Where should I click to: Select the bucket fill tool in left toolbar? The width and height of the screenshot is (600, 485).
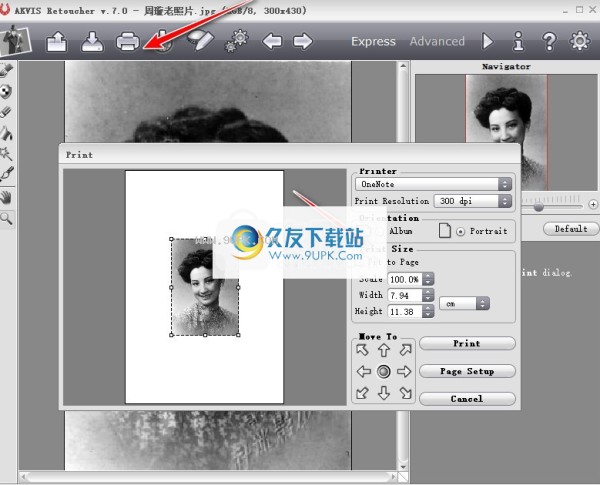coord(6,134)
